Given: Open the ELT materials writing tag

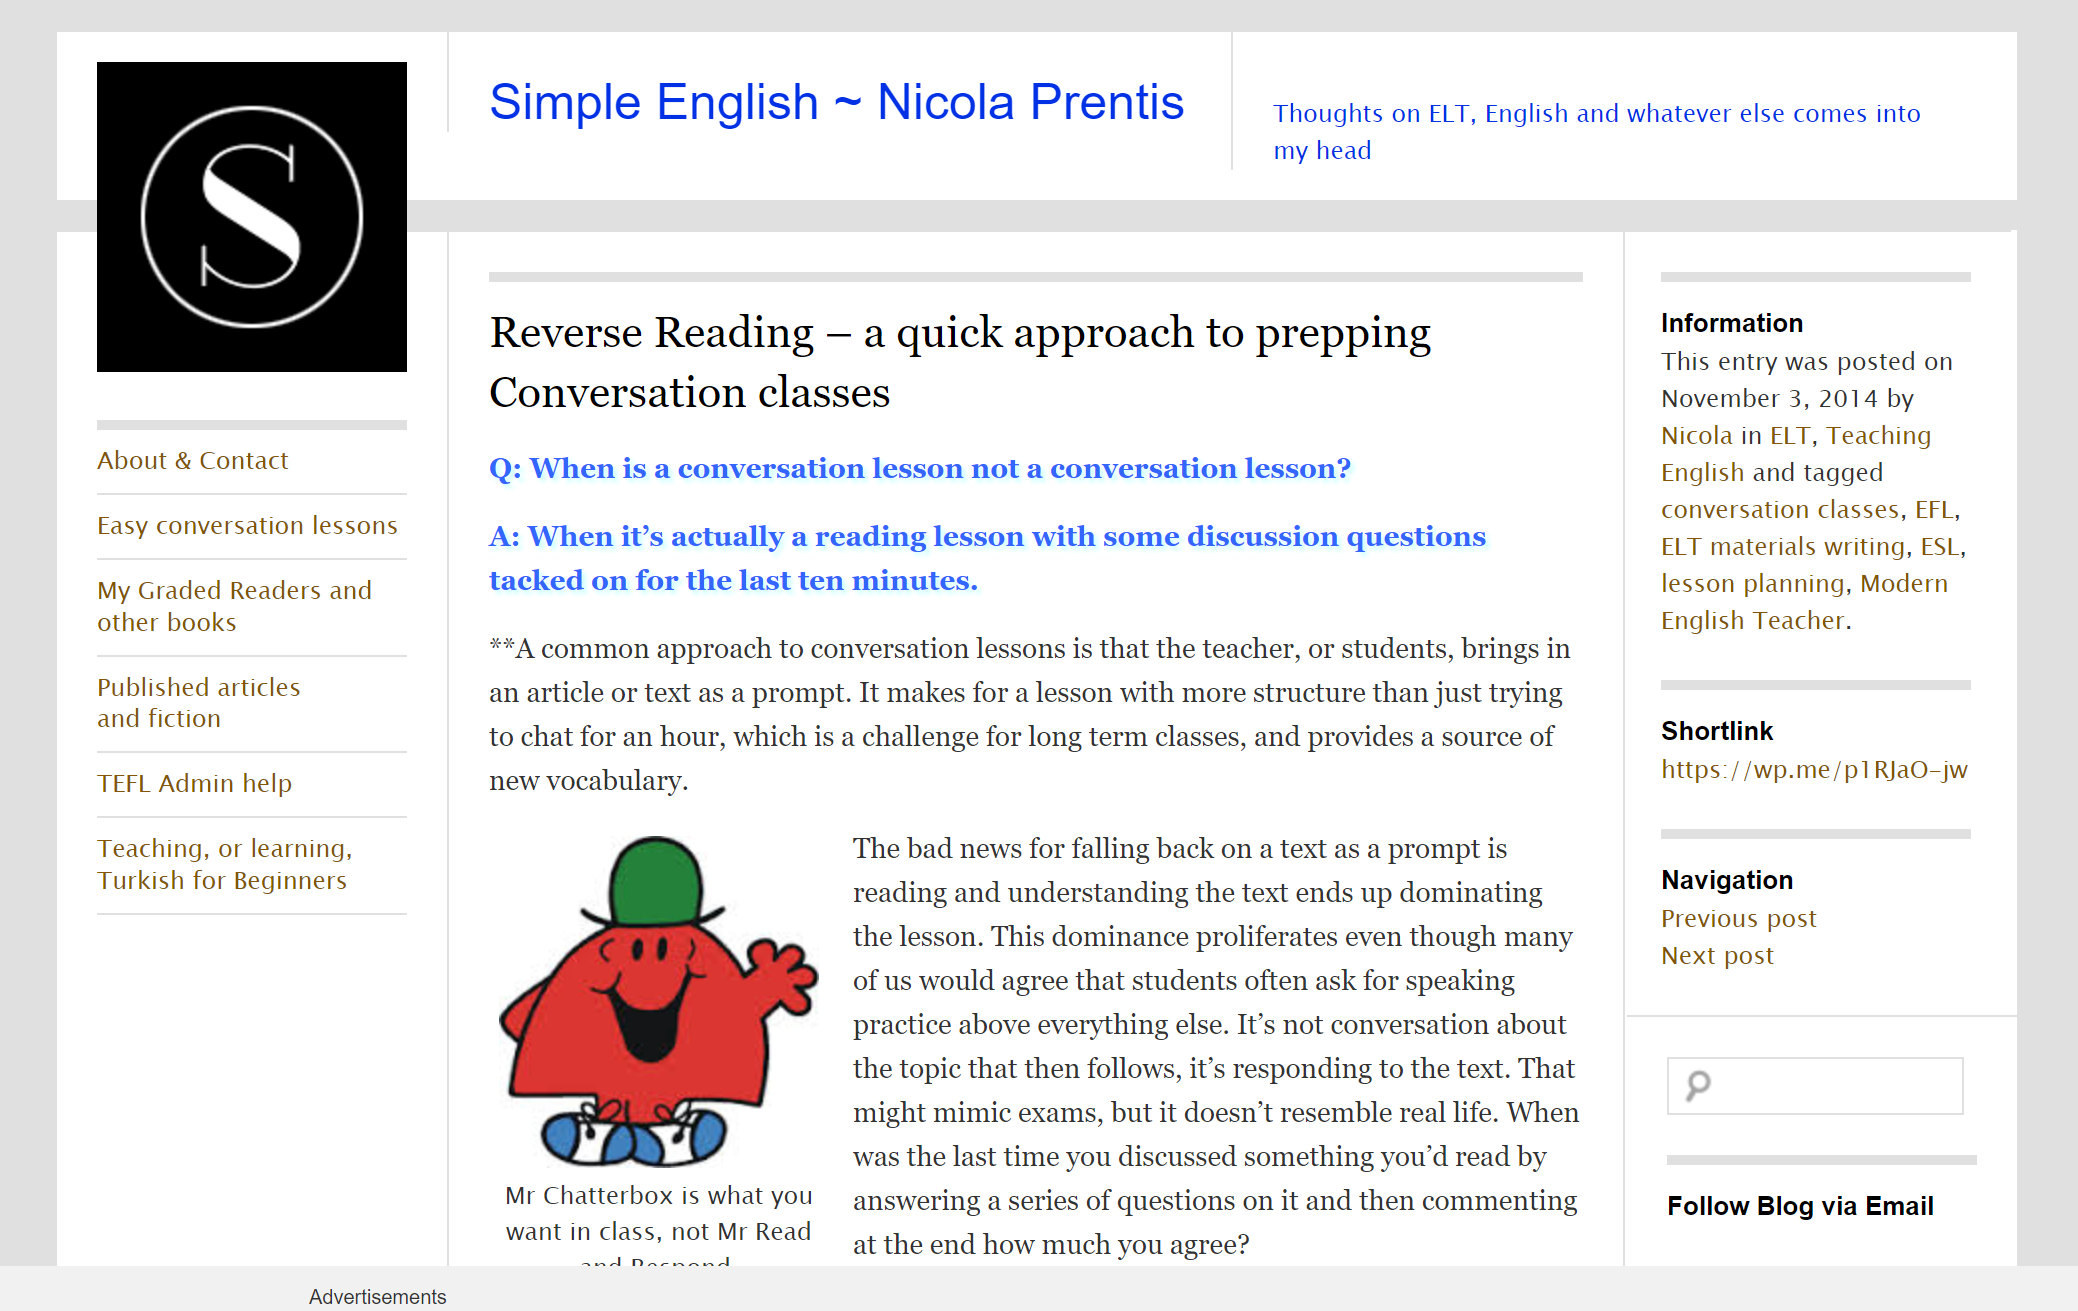Looking at the screenshot, I should point(1782,547).
